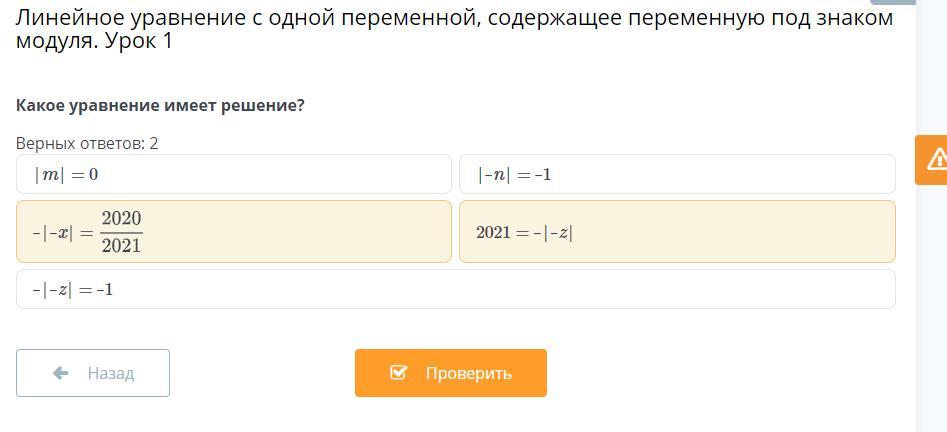The height and width of the screenshot is (432, 947).
Task: Click the '|-n| = -1' formula text
Action: tap(514, 175)
